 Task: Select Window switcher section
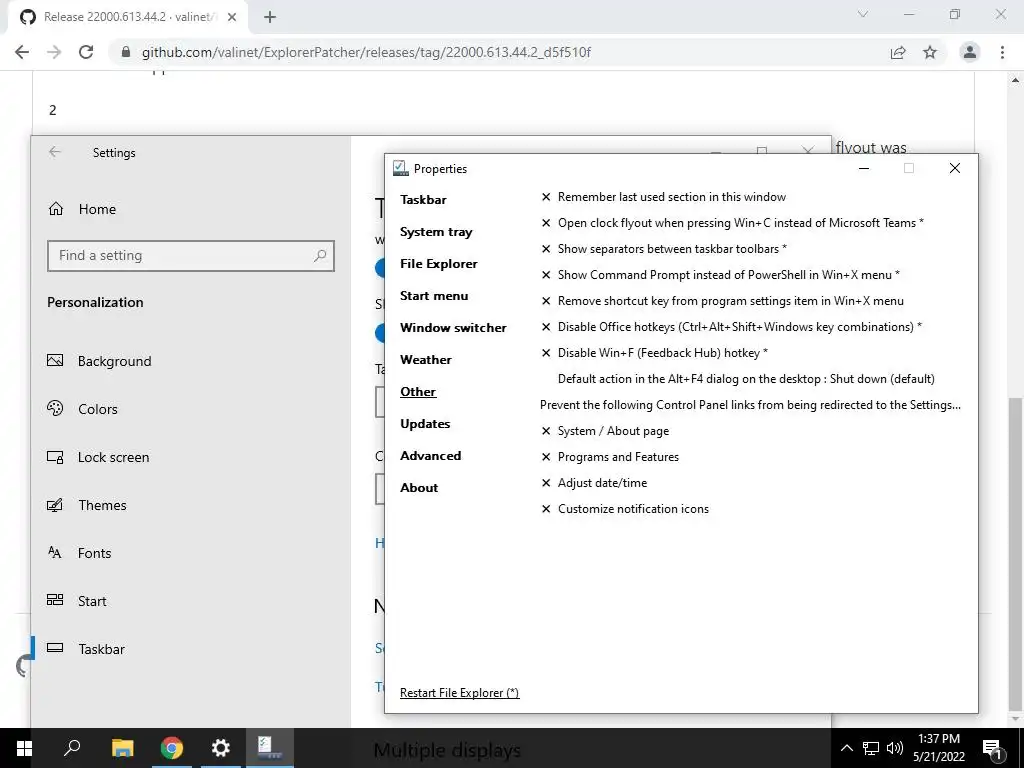coord(453,328)
